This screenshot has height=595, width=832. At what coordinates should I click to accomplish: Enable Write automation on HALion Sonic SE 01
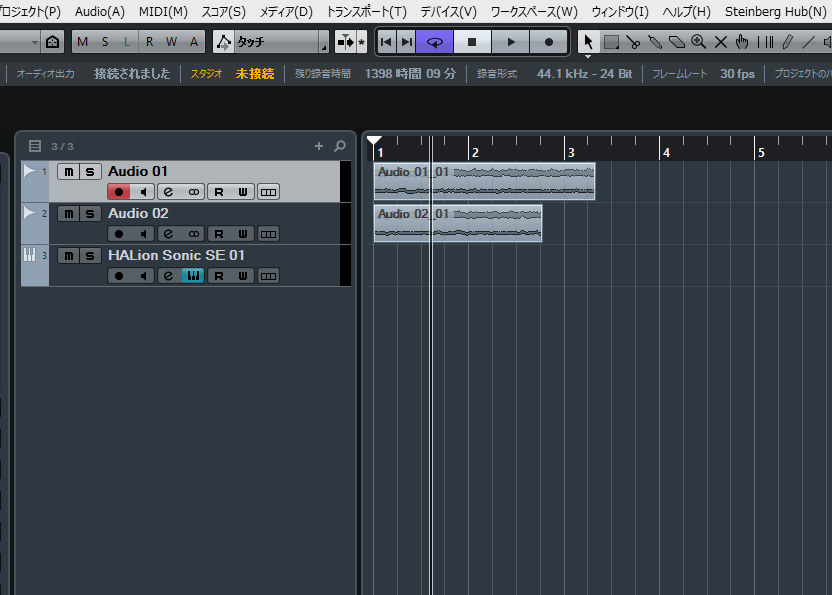[242, 275]
